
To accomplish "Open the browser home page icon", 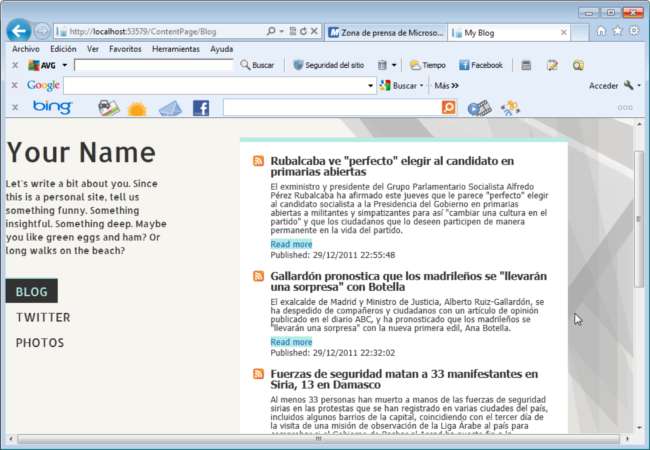I will coord(601,31).
